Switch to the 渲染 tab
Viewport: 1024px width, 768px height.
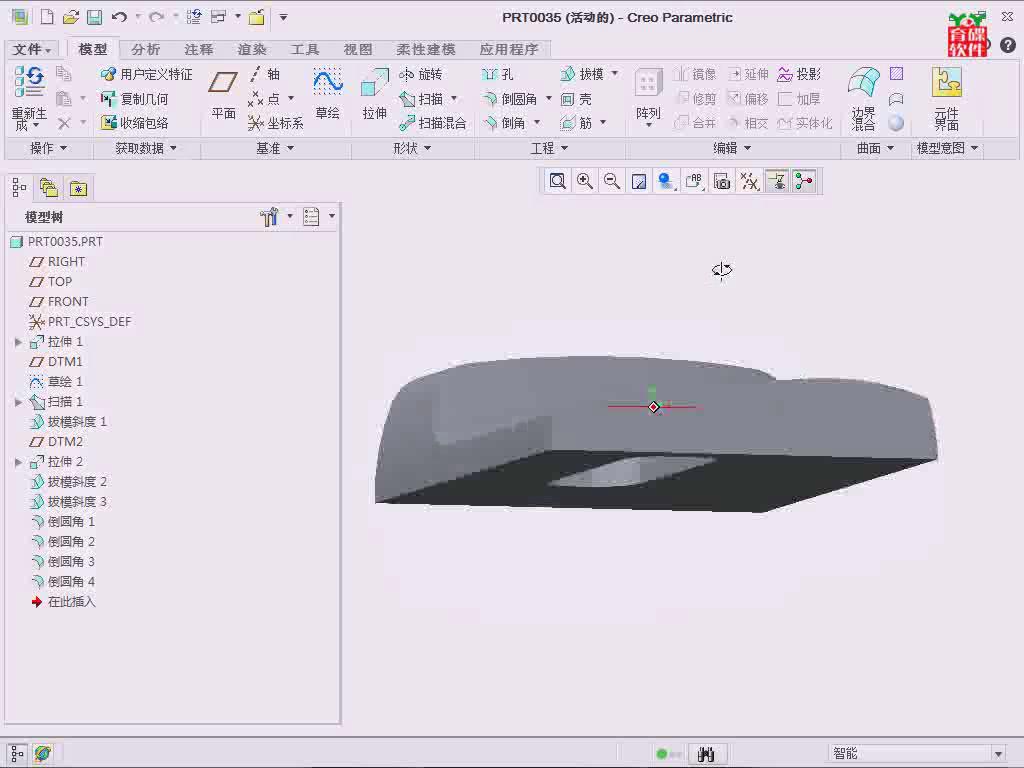(251, 49)
